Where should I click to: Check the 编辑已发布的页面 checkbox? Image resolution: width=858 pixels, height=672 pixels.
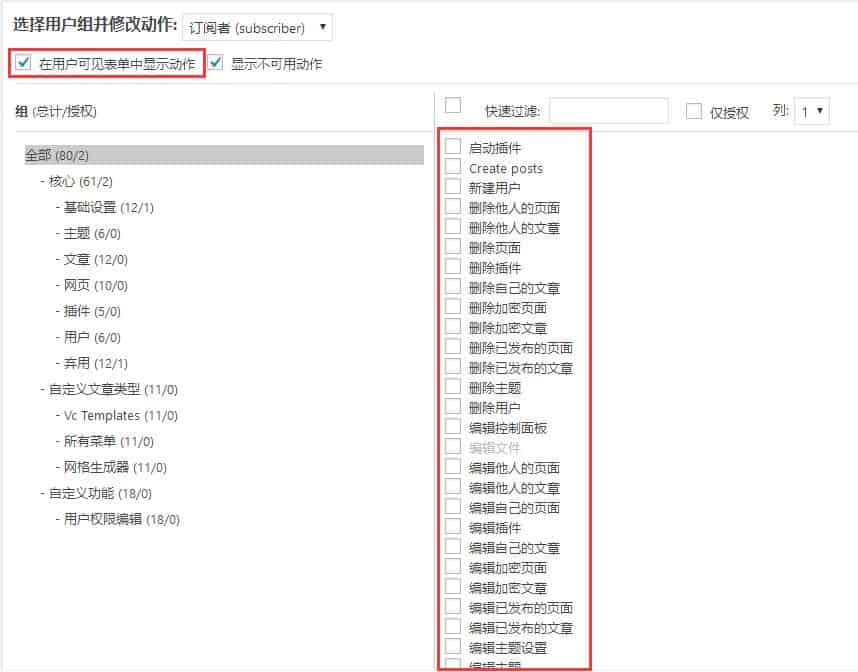453,606
